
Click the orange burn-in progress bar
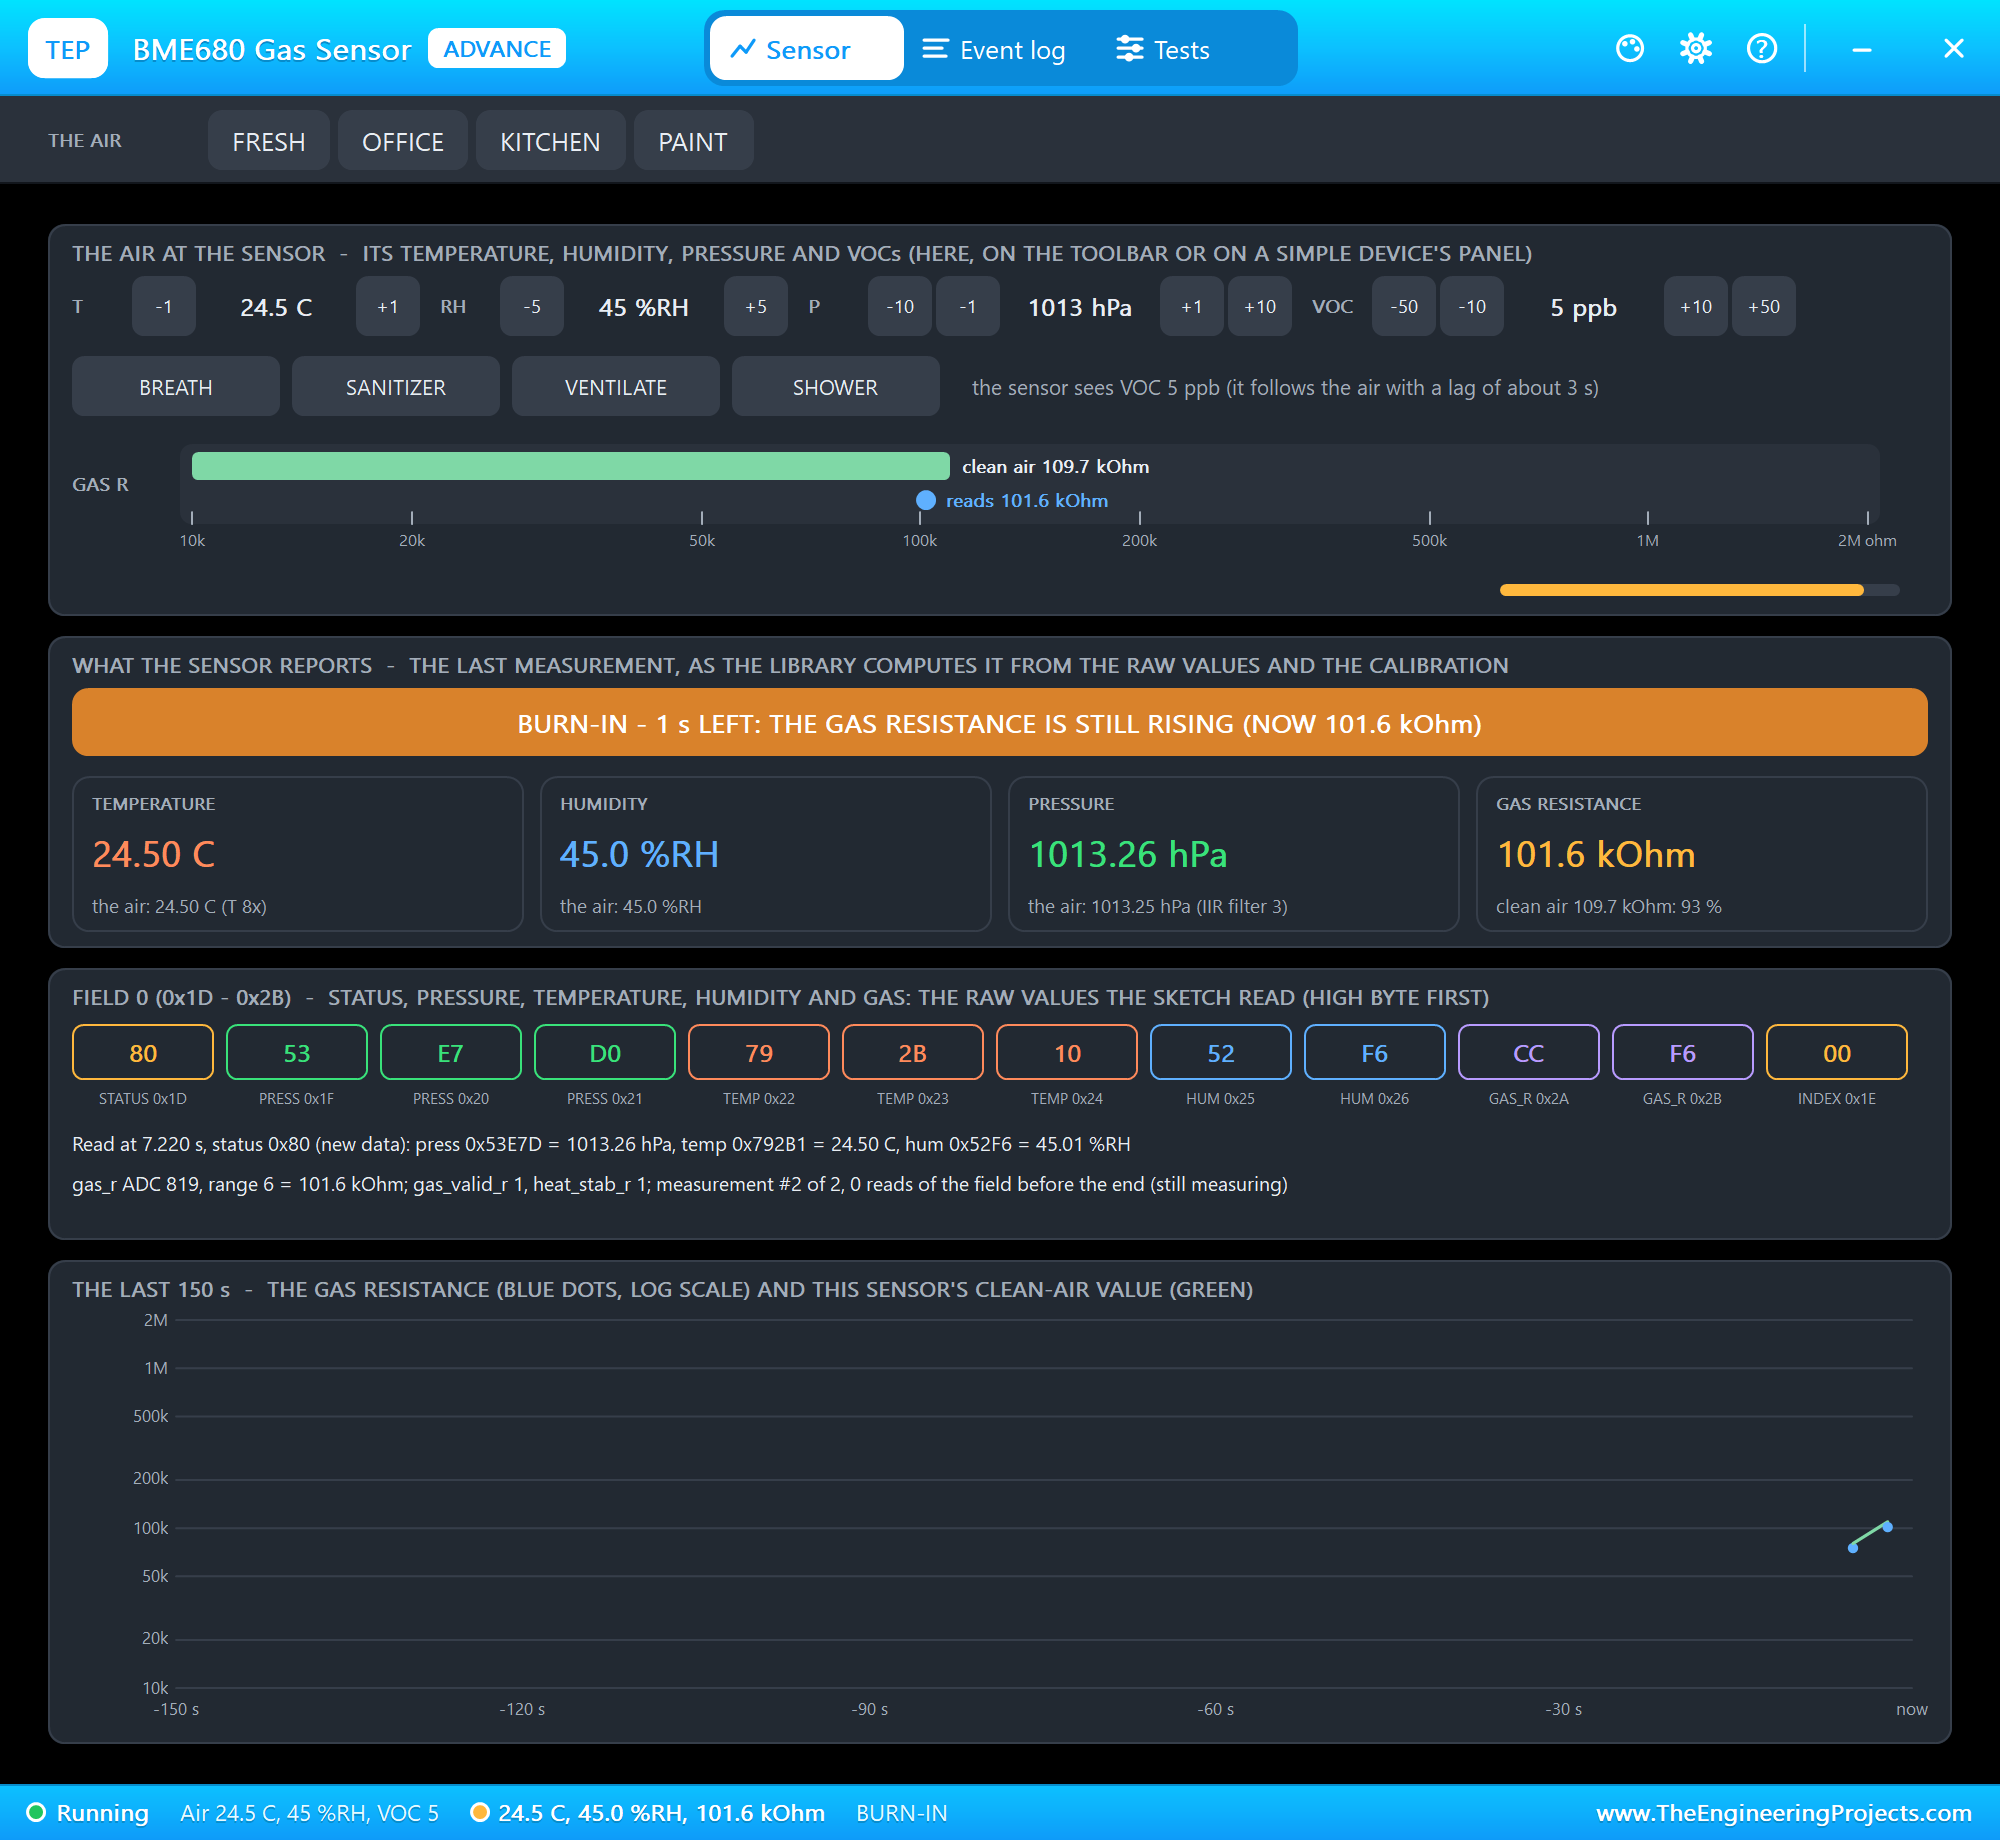click(x=1682, y=590)
